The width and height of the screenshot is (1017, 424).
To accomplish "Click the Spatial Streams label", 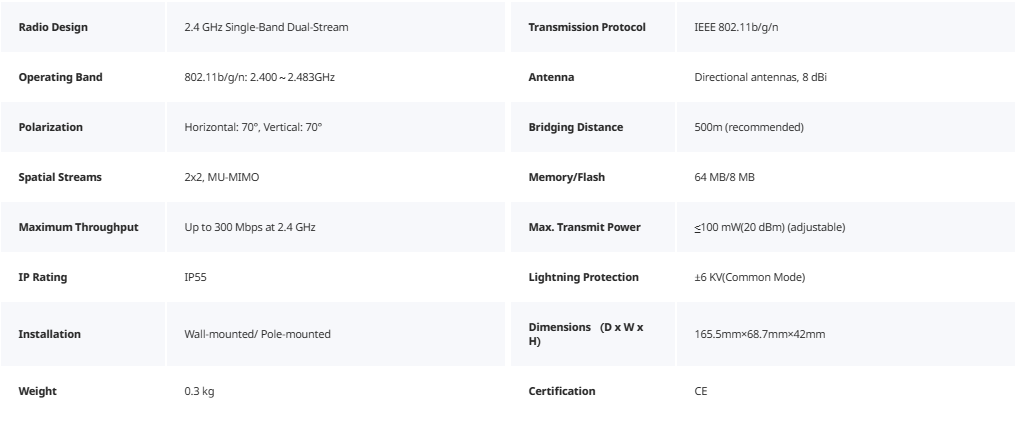I will (60, 177).
